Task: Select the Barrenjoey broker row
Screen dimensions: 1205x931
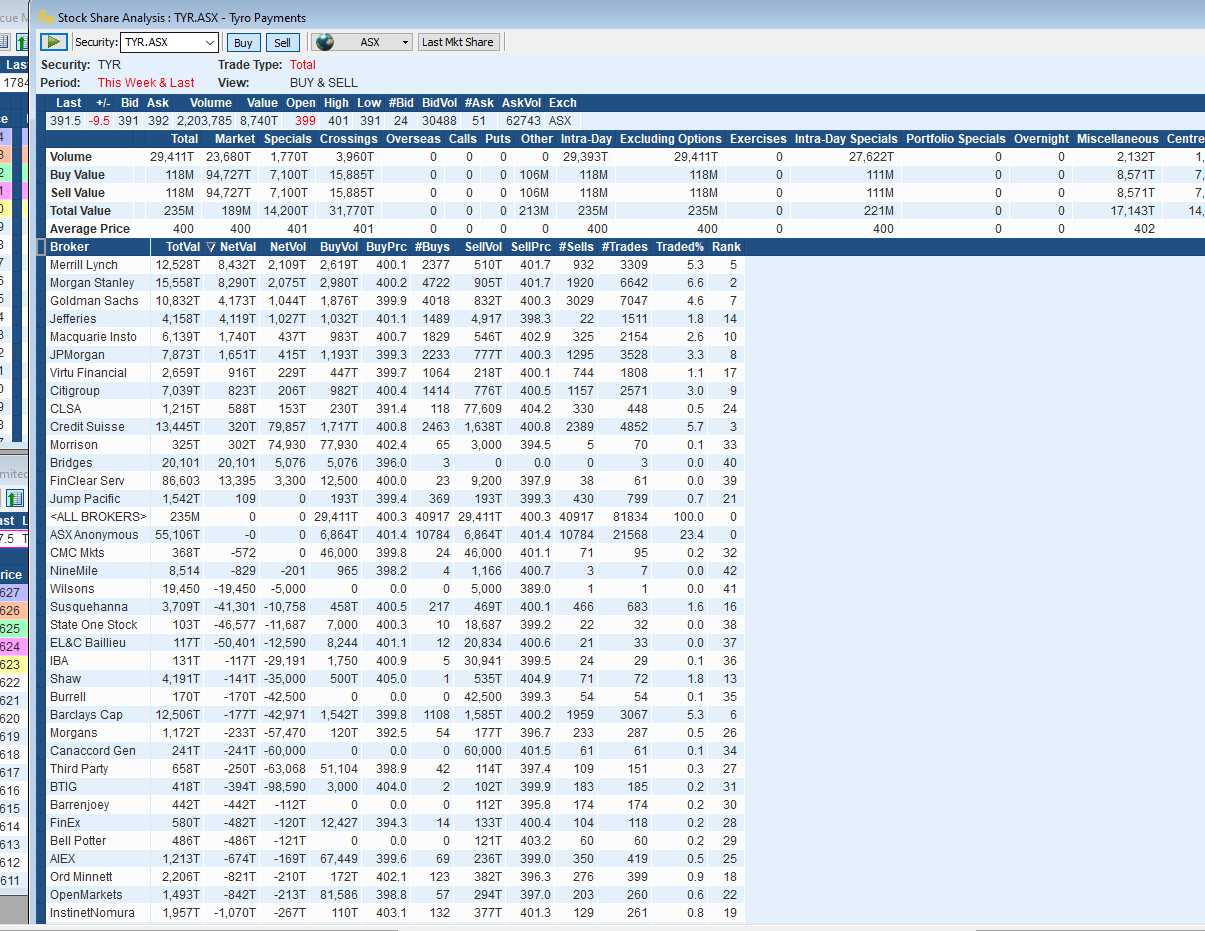Action: pos(395,805)
